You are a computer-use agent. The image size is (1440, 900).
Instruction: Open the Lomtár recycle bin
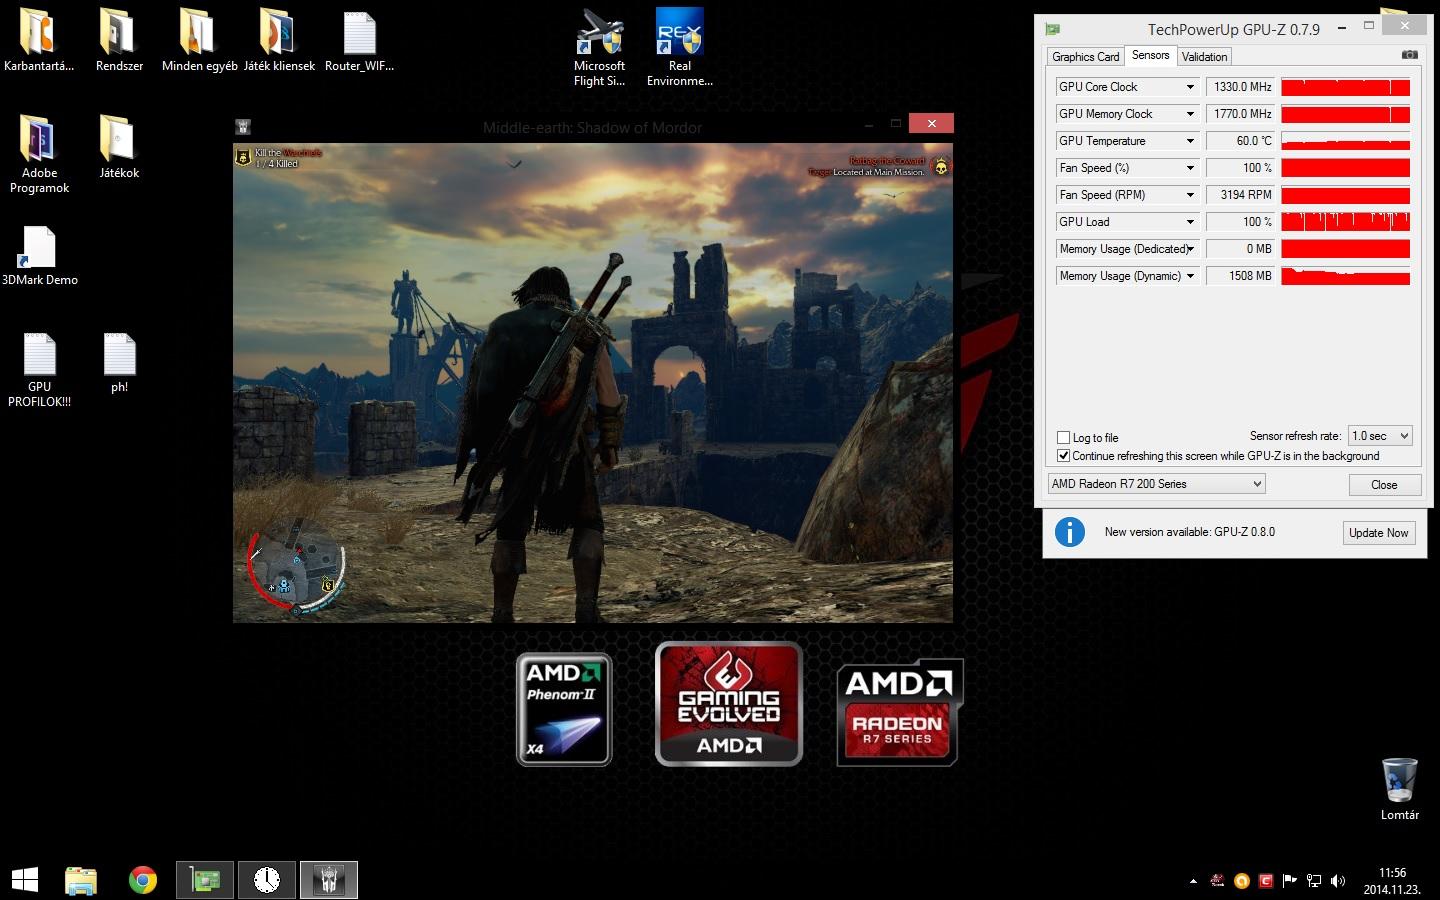pyautogui.click(x=1399, y=789)
